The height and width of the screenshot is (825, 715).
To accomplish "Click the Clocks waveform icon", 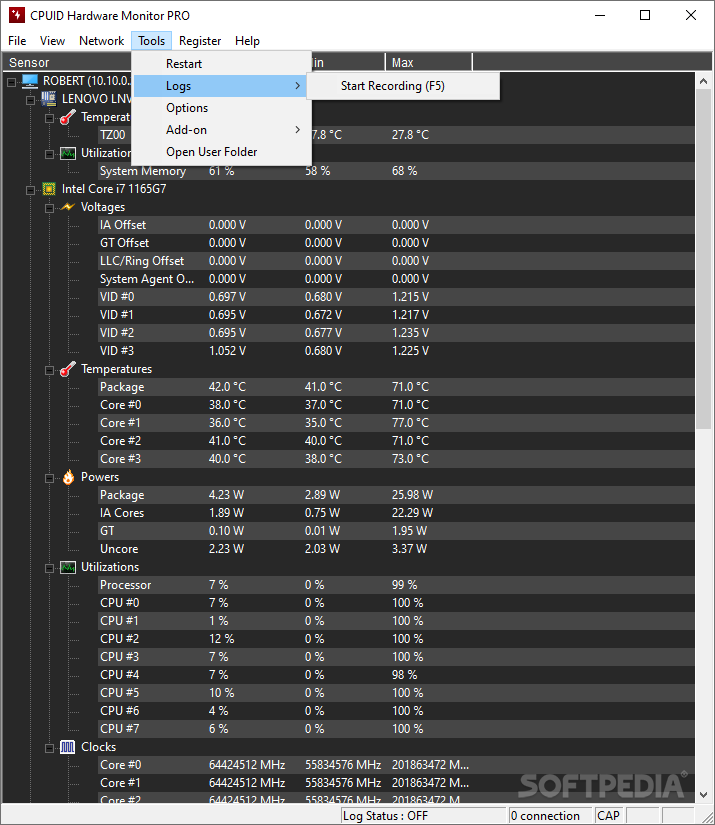I will point(68,747).
